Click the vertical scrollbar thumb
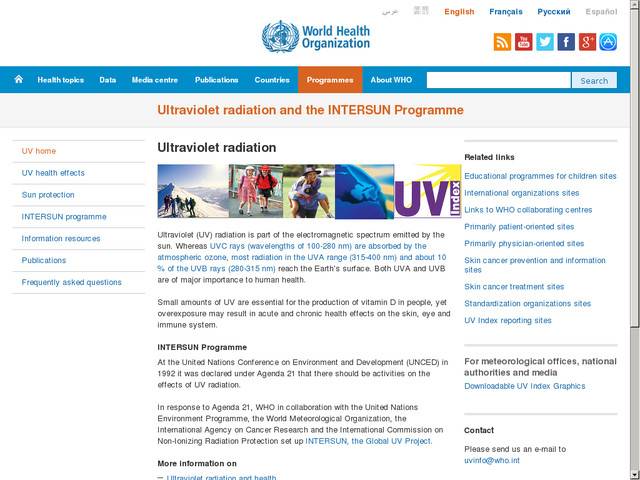Viewport: 640px width, 480px height. [635, 167]
